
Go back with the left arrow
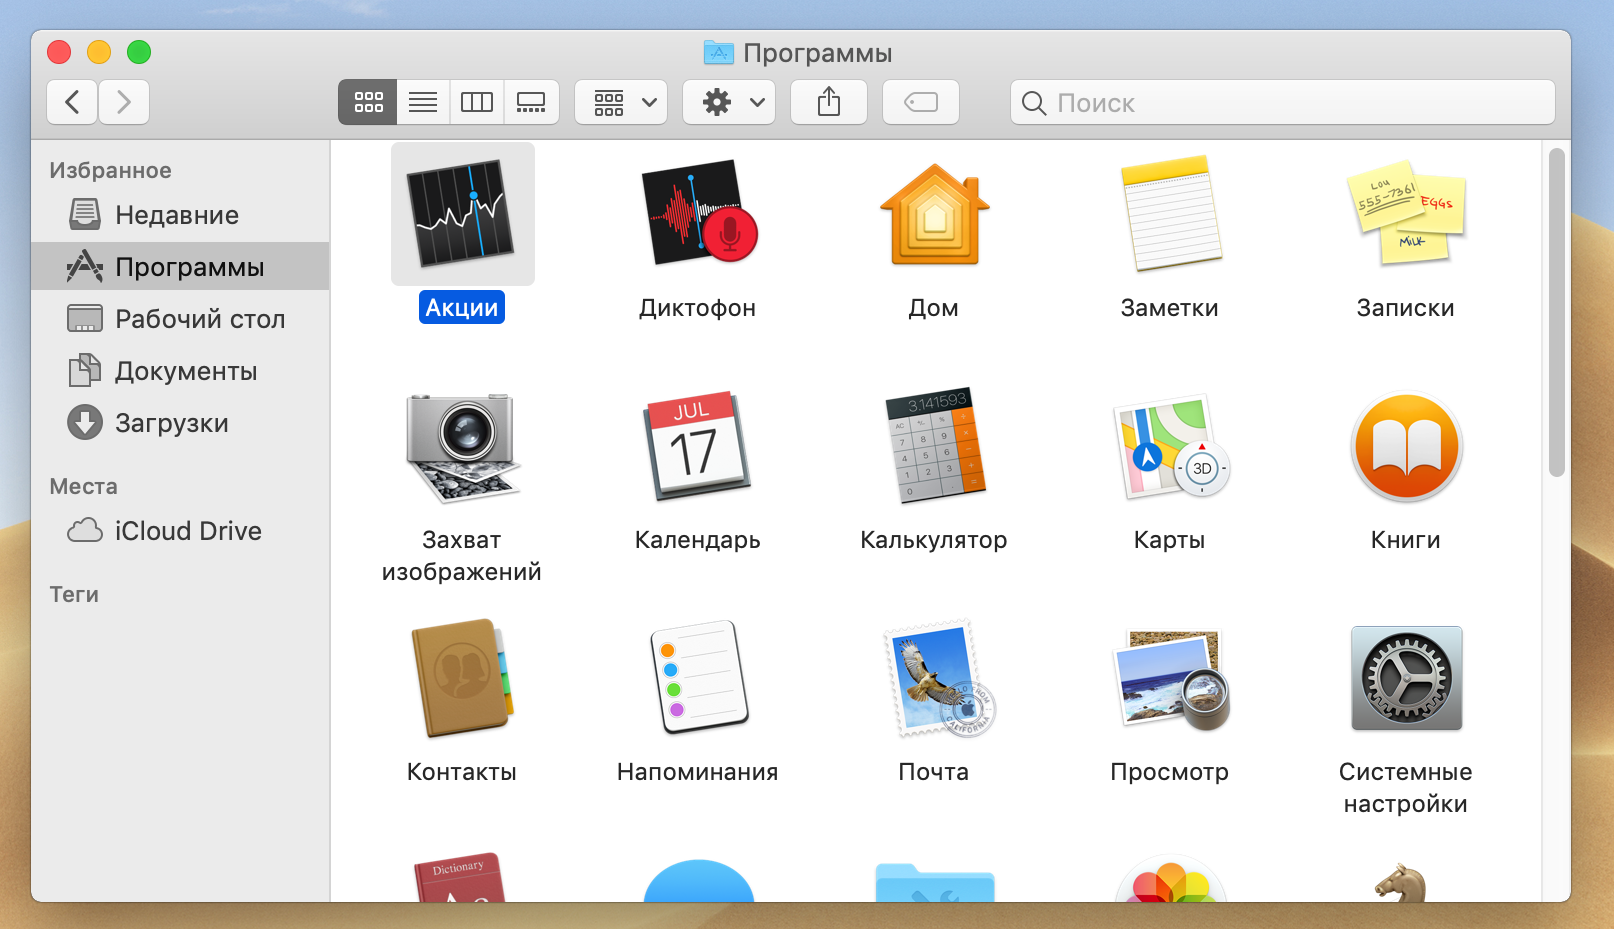[72, 102]
